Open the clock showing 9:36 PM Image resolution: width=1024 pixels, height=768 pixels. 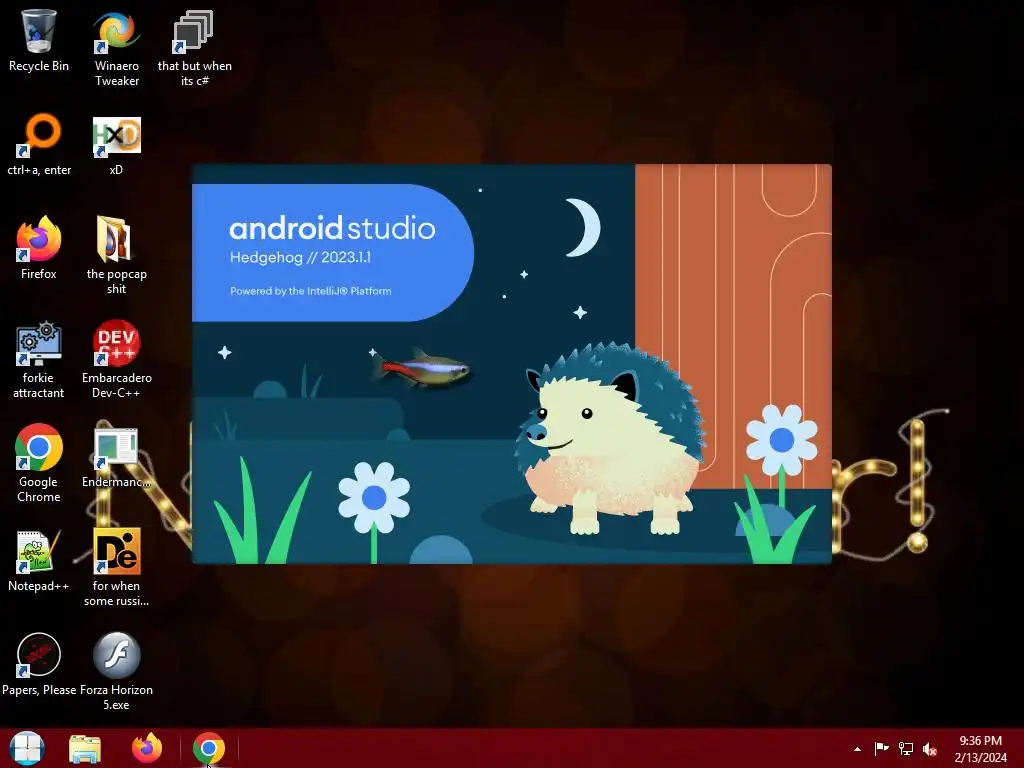coord(980,749)
